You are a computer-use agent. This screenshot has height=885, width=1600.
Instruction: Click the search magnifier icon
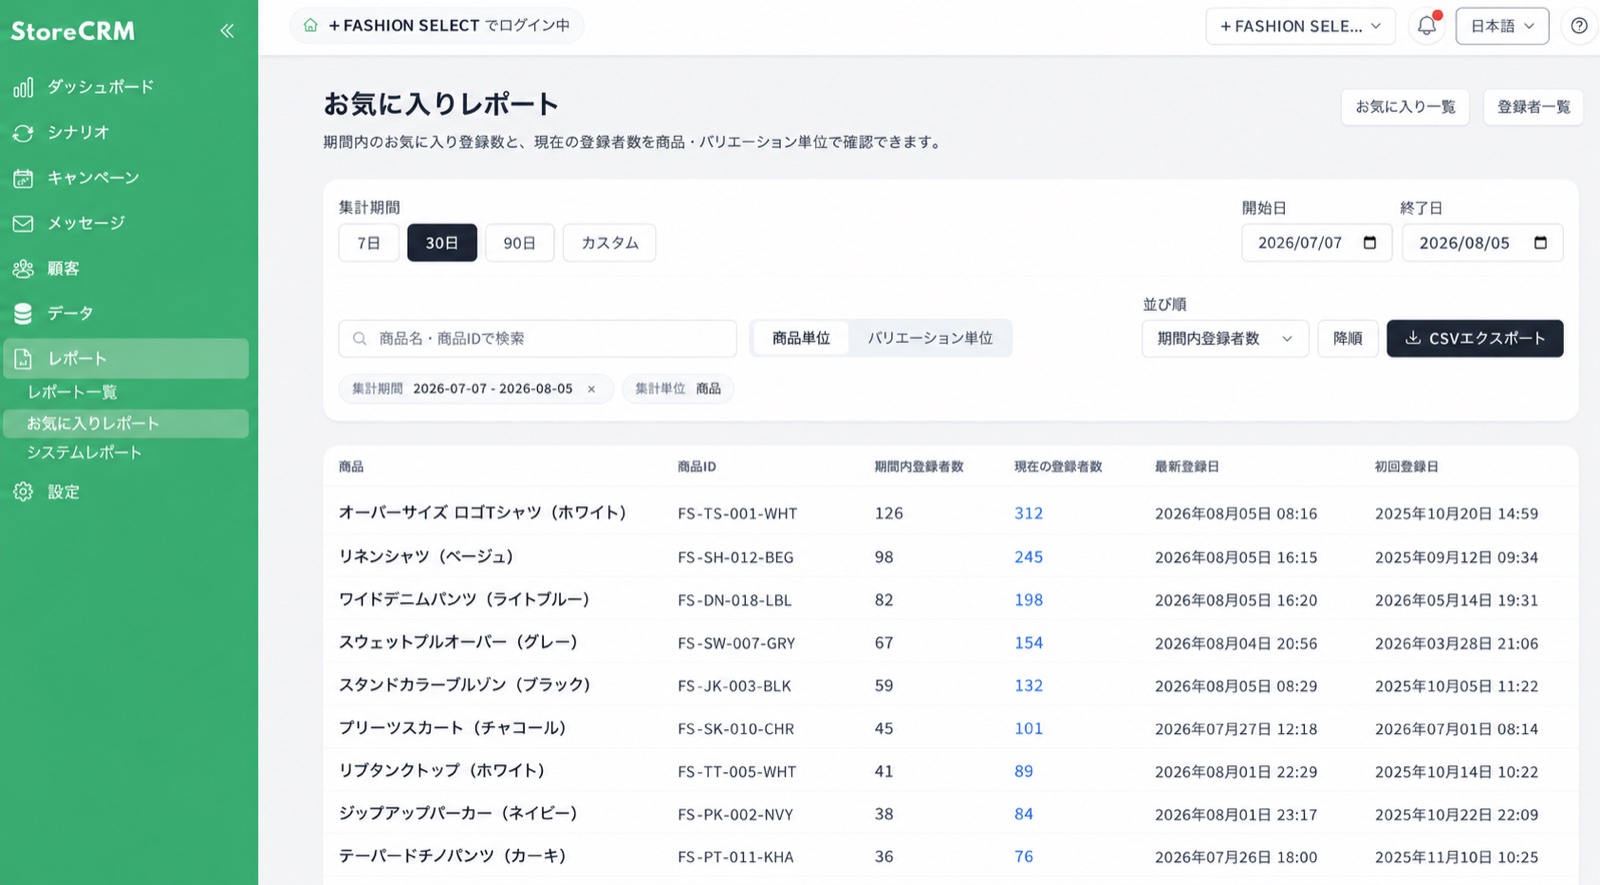pyautogui.click(x=360, y=339)
